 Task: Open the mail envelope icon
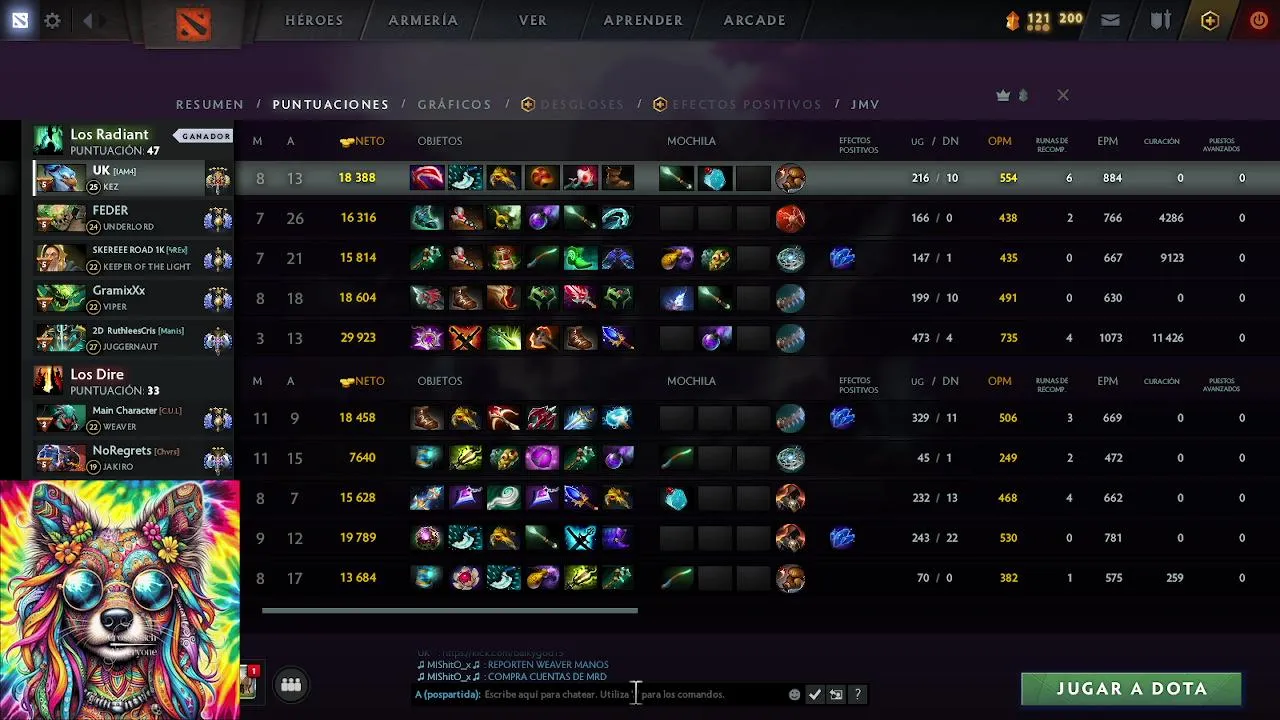click(1110, 20)
